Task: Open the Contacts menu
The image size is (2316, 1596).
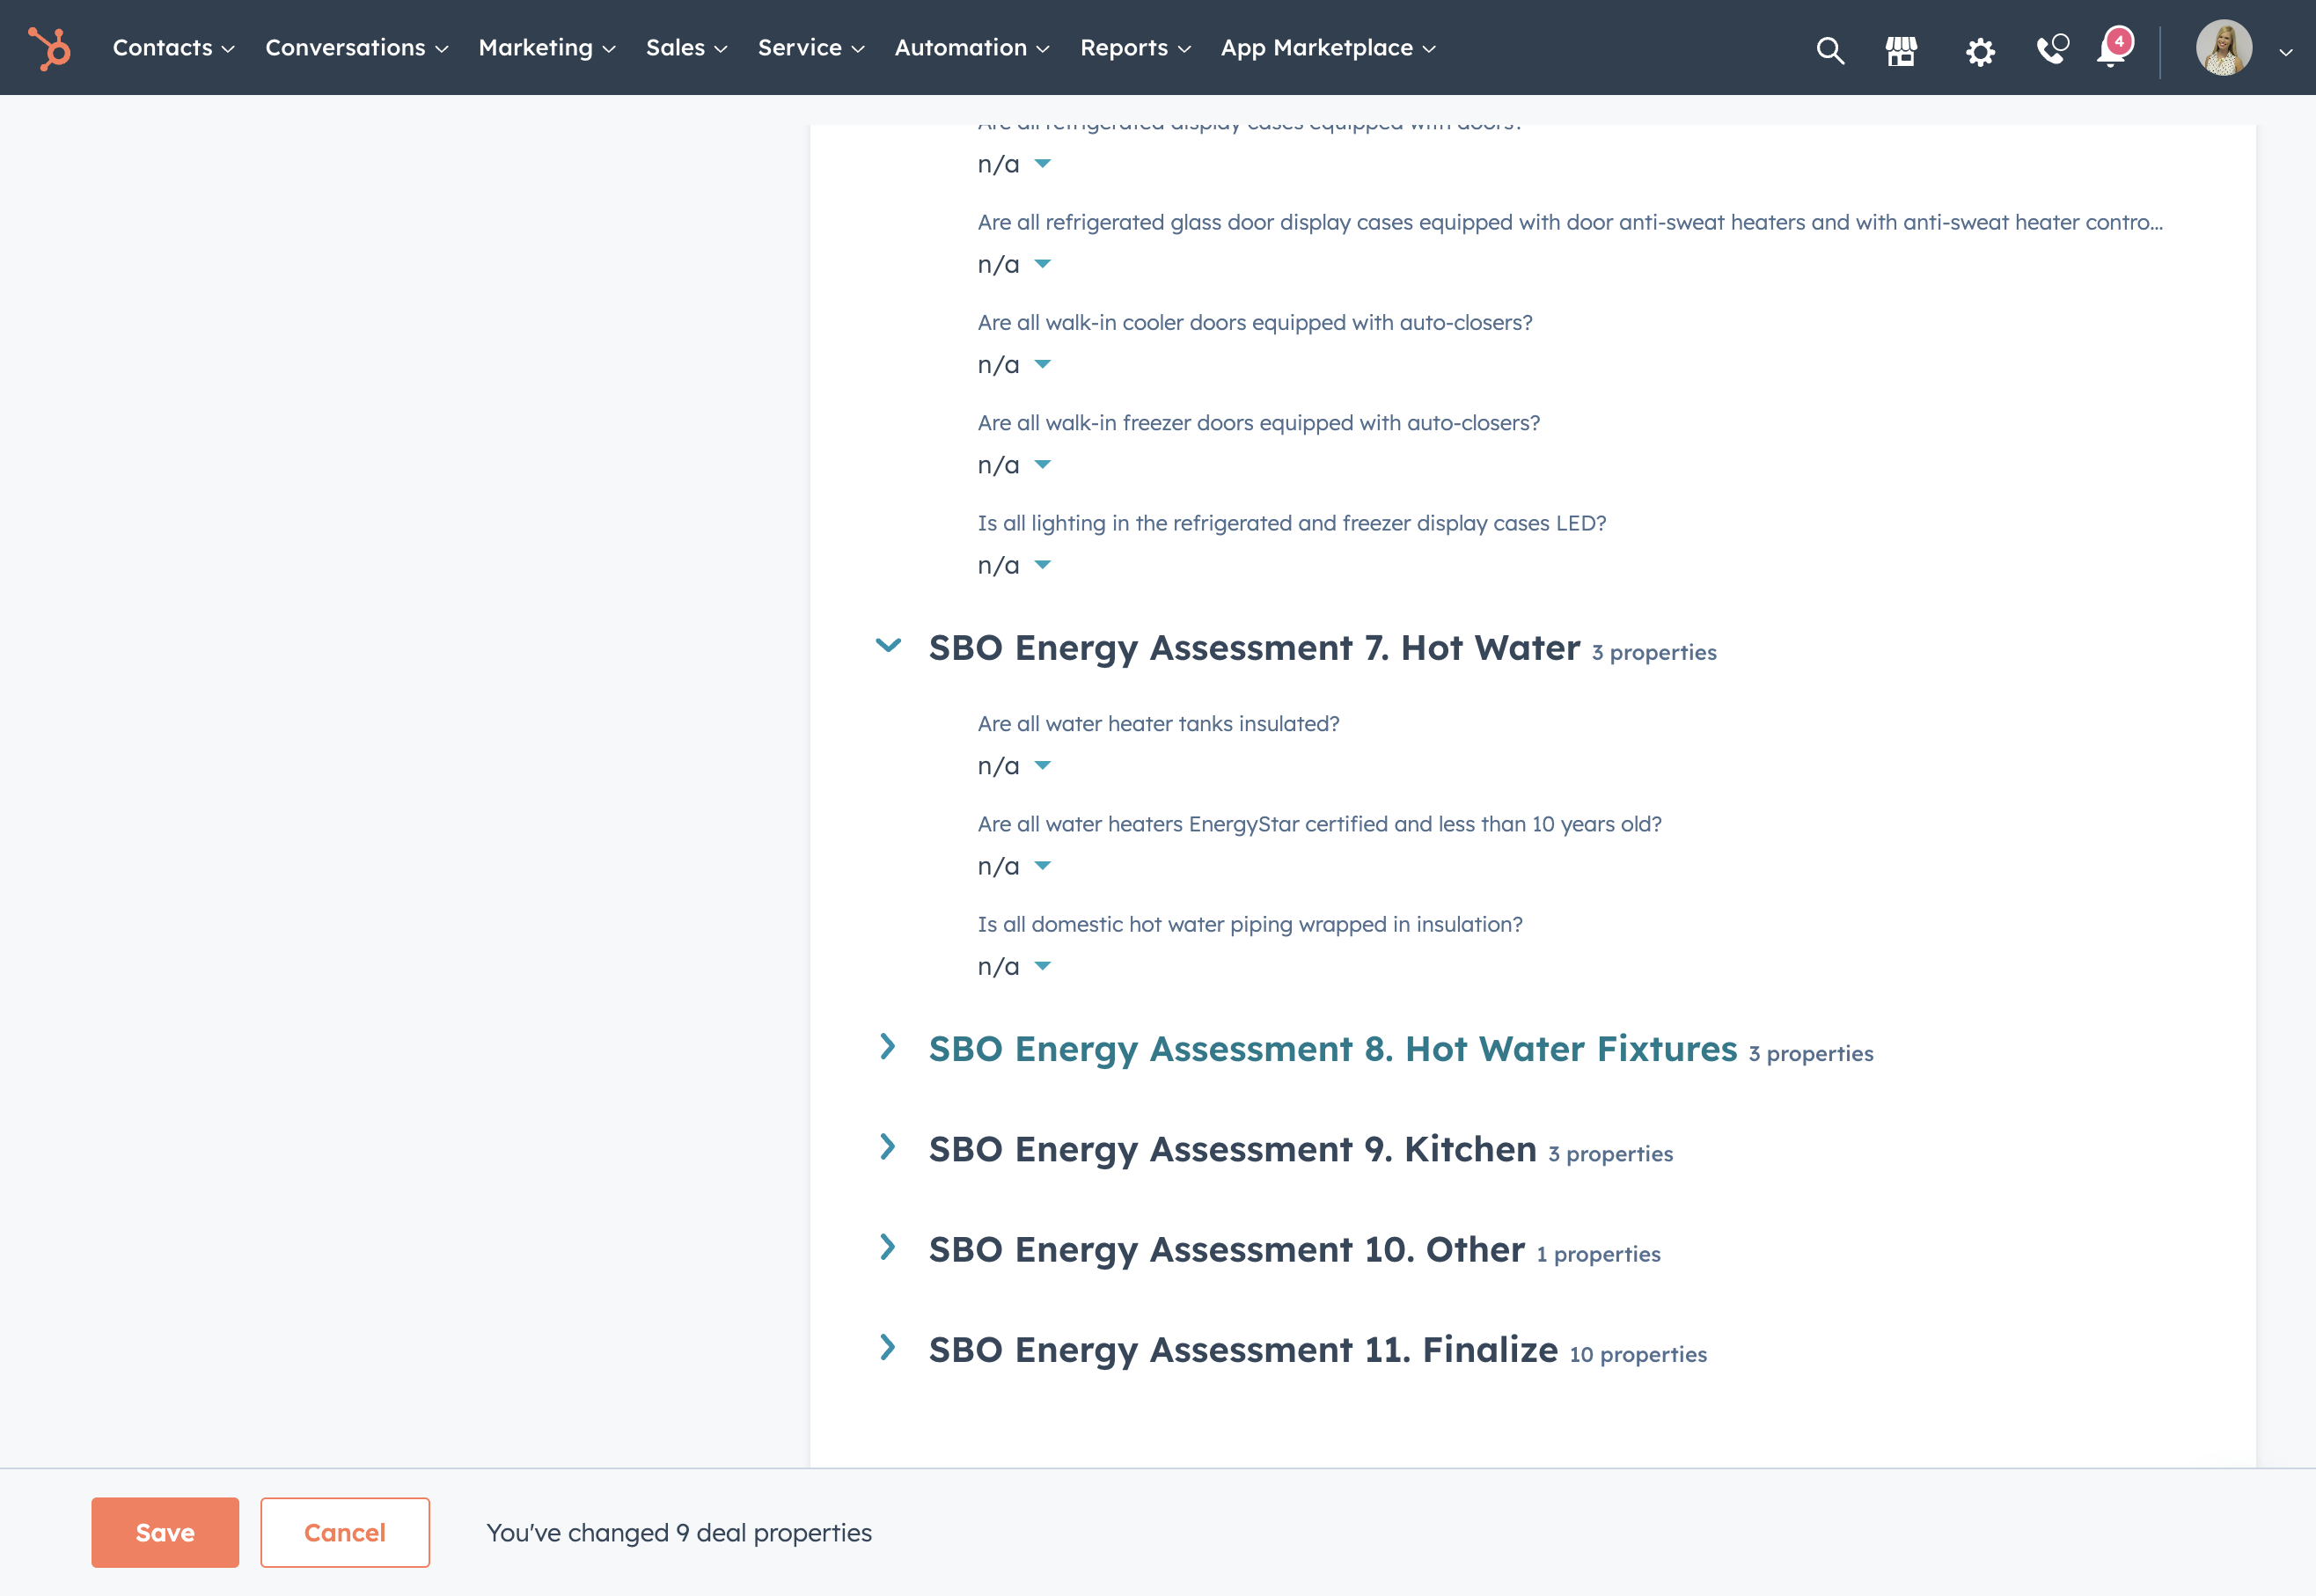Action: [x=173, y=48]
